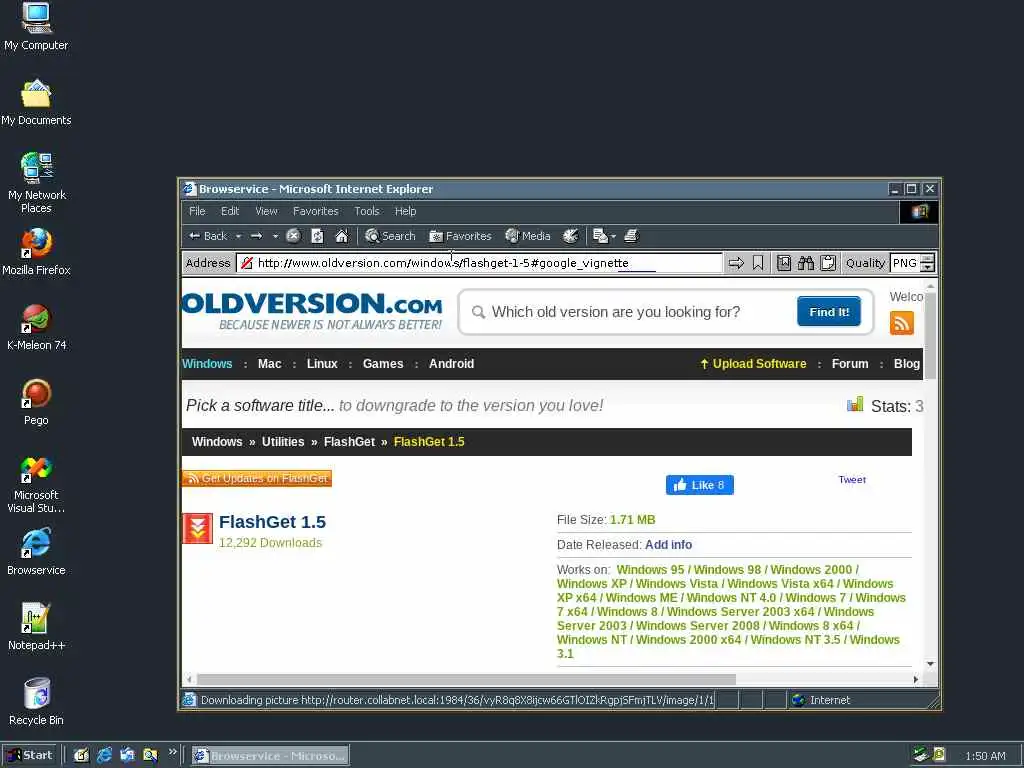1024x768 pixels.
Task: Click the Internet Explorer quick launch icon
Action: point(104,755)
